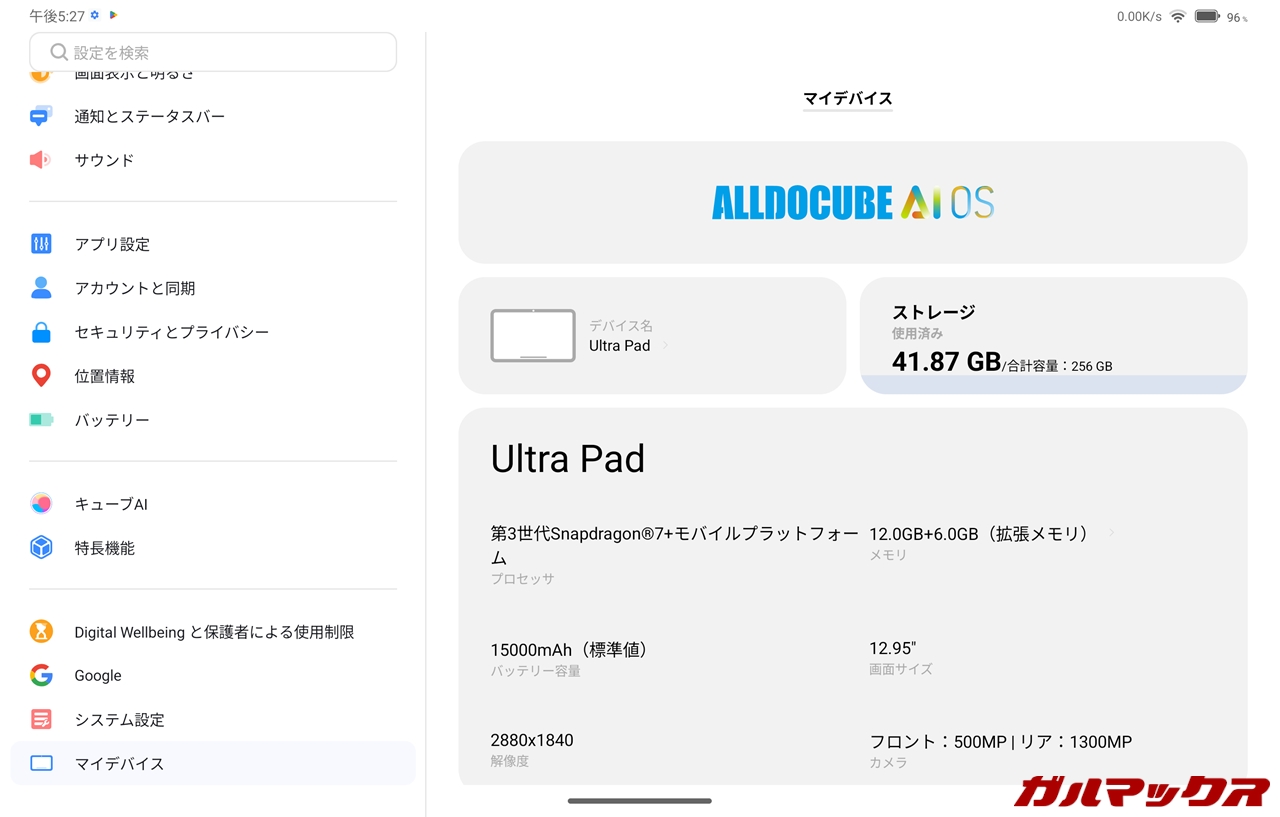Select the 特長機能 cube icon

(x=41, y=548)
